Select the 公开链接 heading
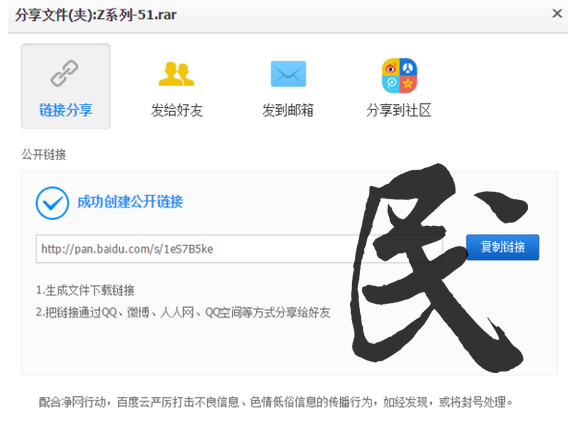The image size is (578, 423). 44,154
